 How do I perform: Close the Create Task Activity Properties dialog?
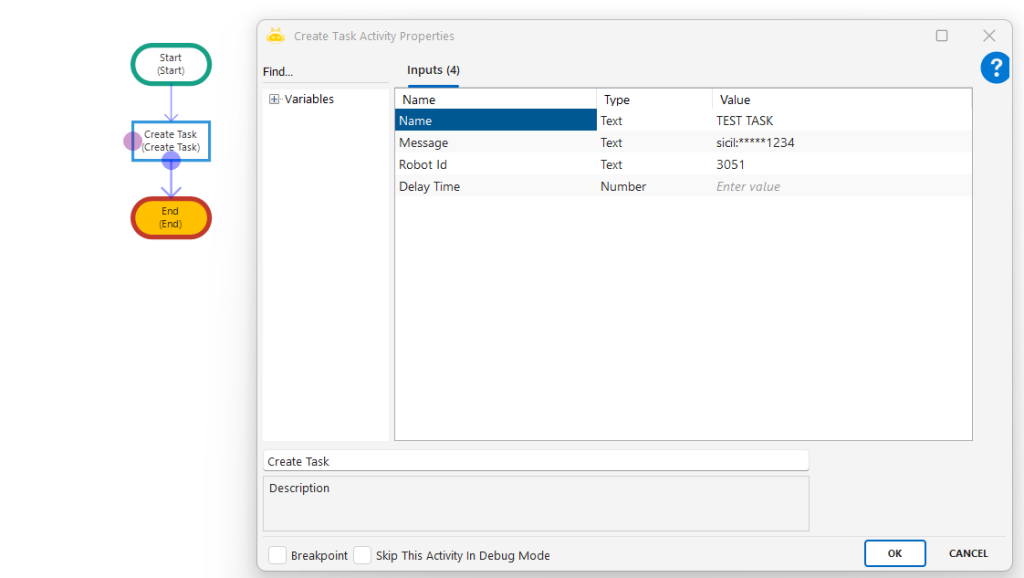pos(989,36)
